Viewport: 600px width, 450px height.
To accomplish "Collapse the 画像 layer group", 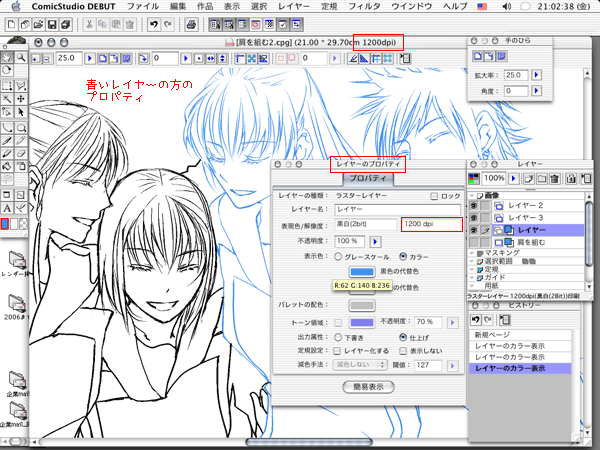I will click(473, 194).
